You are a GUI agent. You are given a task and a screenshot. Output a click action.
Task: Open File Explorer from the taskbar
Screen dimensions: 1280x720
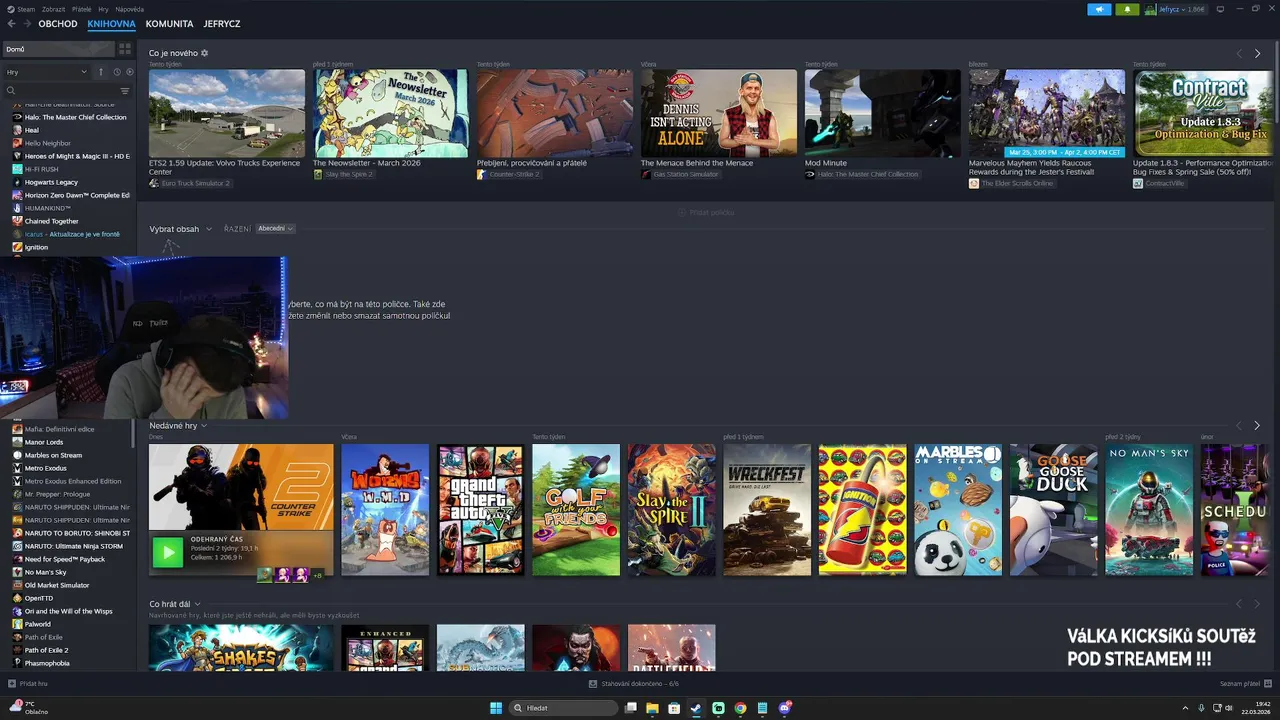(652, 708)
